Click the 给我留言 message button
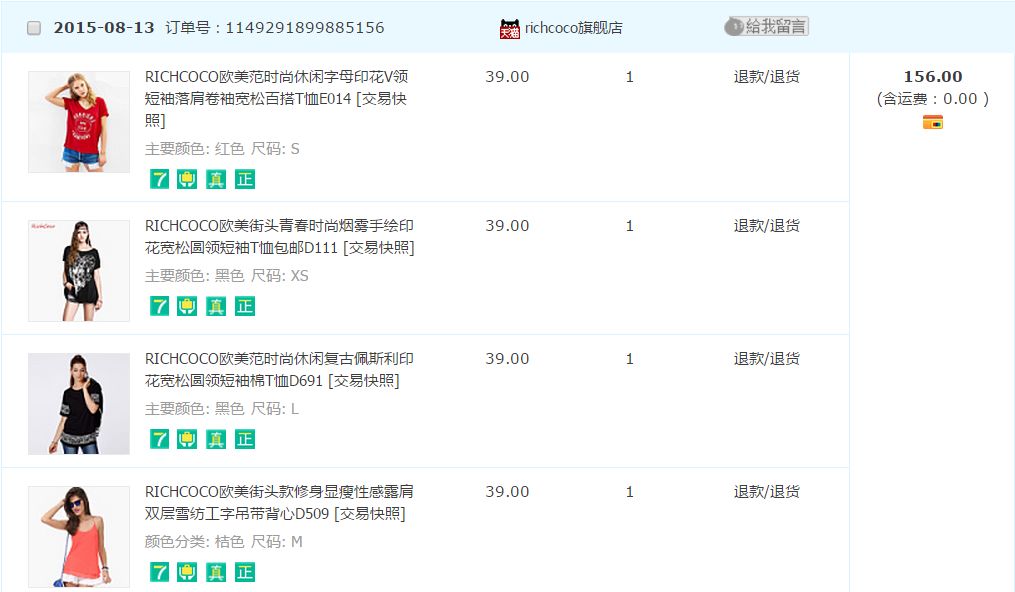Viewport: 1015px width, 592px height. pos(766,27)
